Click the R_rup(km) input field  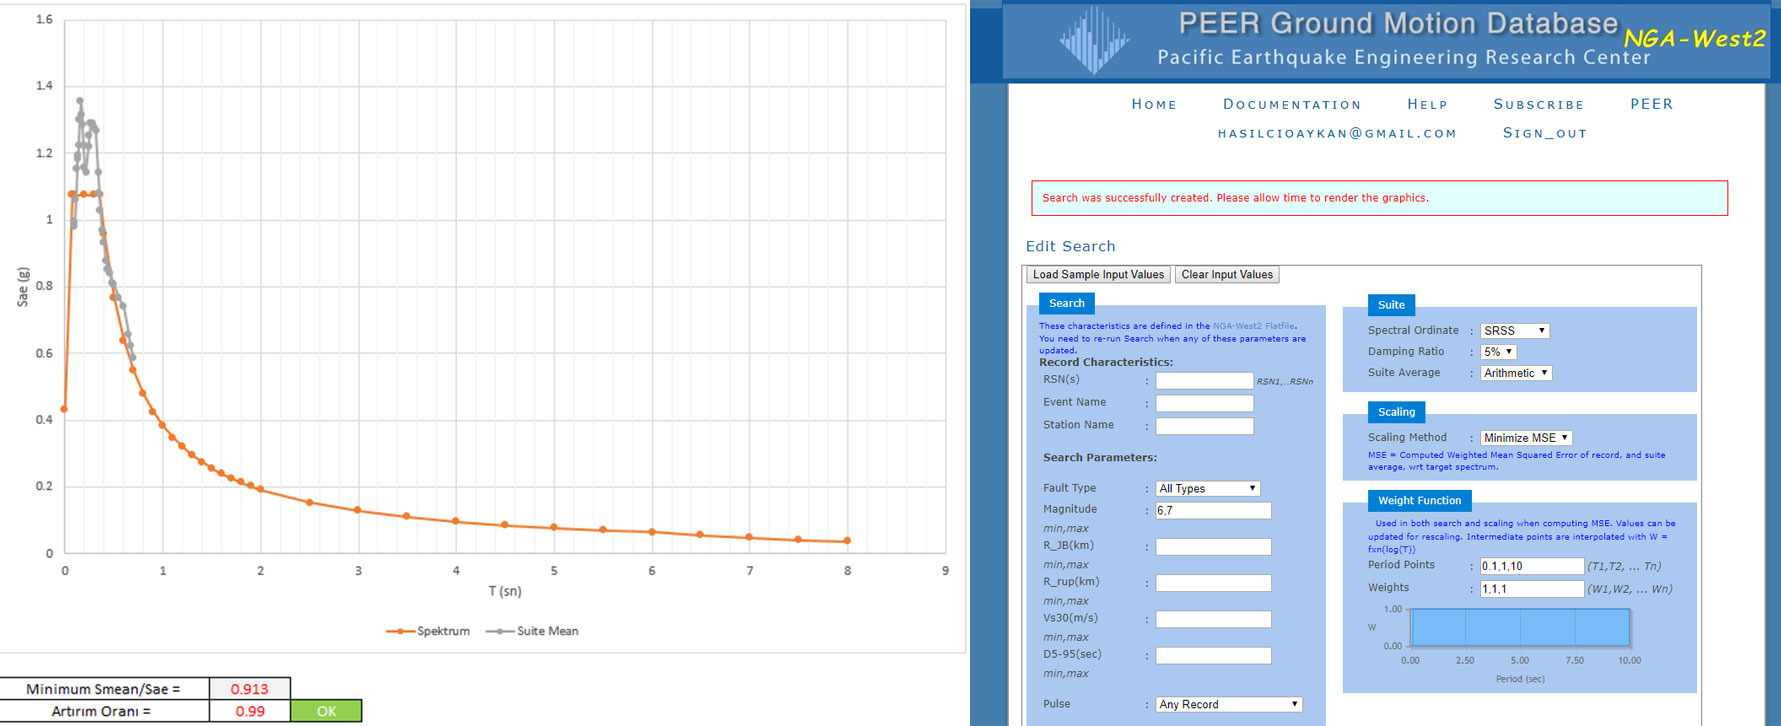click(1213, 583)
